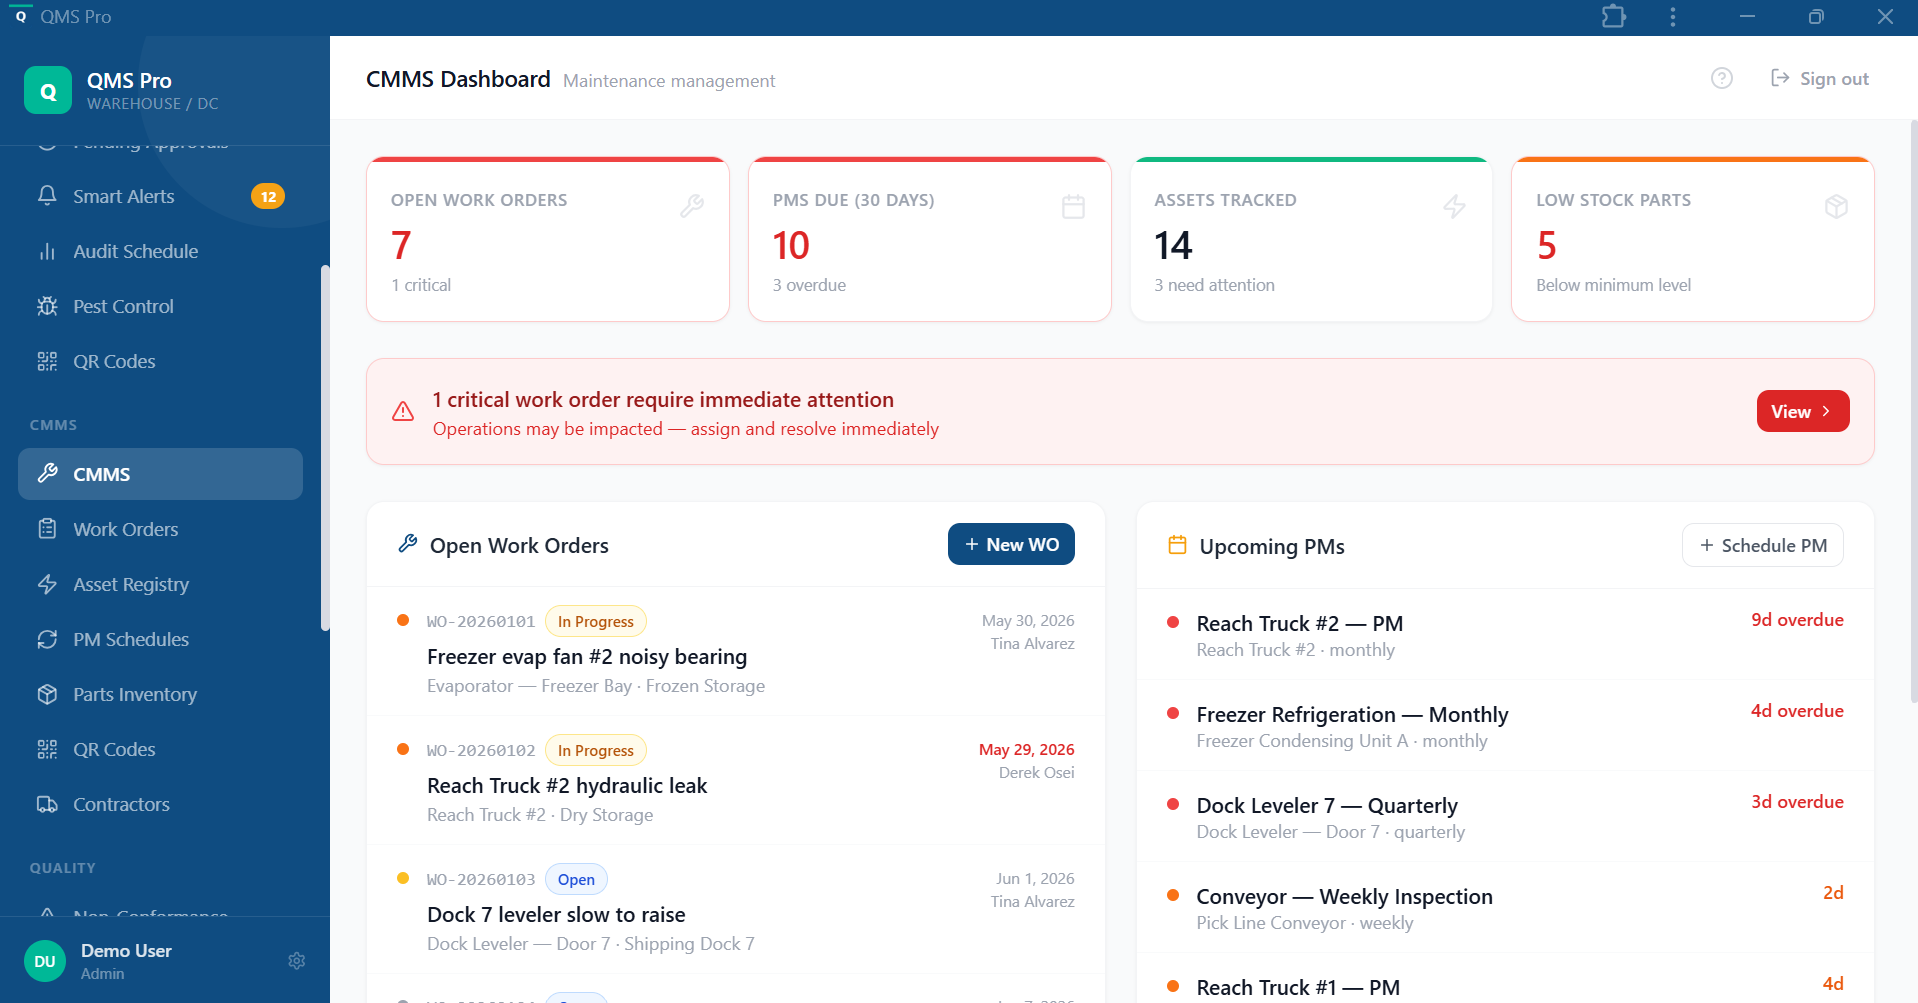The image size is (1918, 1003).
Task: Open work order Freezer evap fan #2 noisy bearing
Action: point(736,652)
